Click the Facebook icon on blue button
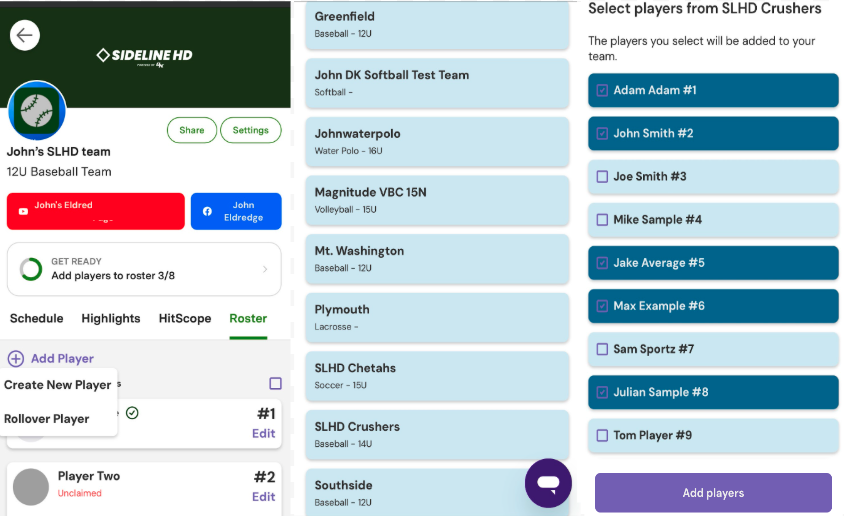This screenshot has height=516, width=844. pos(207,211)
